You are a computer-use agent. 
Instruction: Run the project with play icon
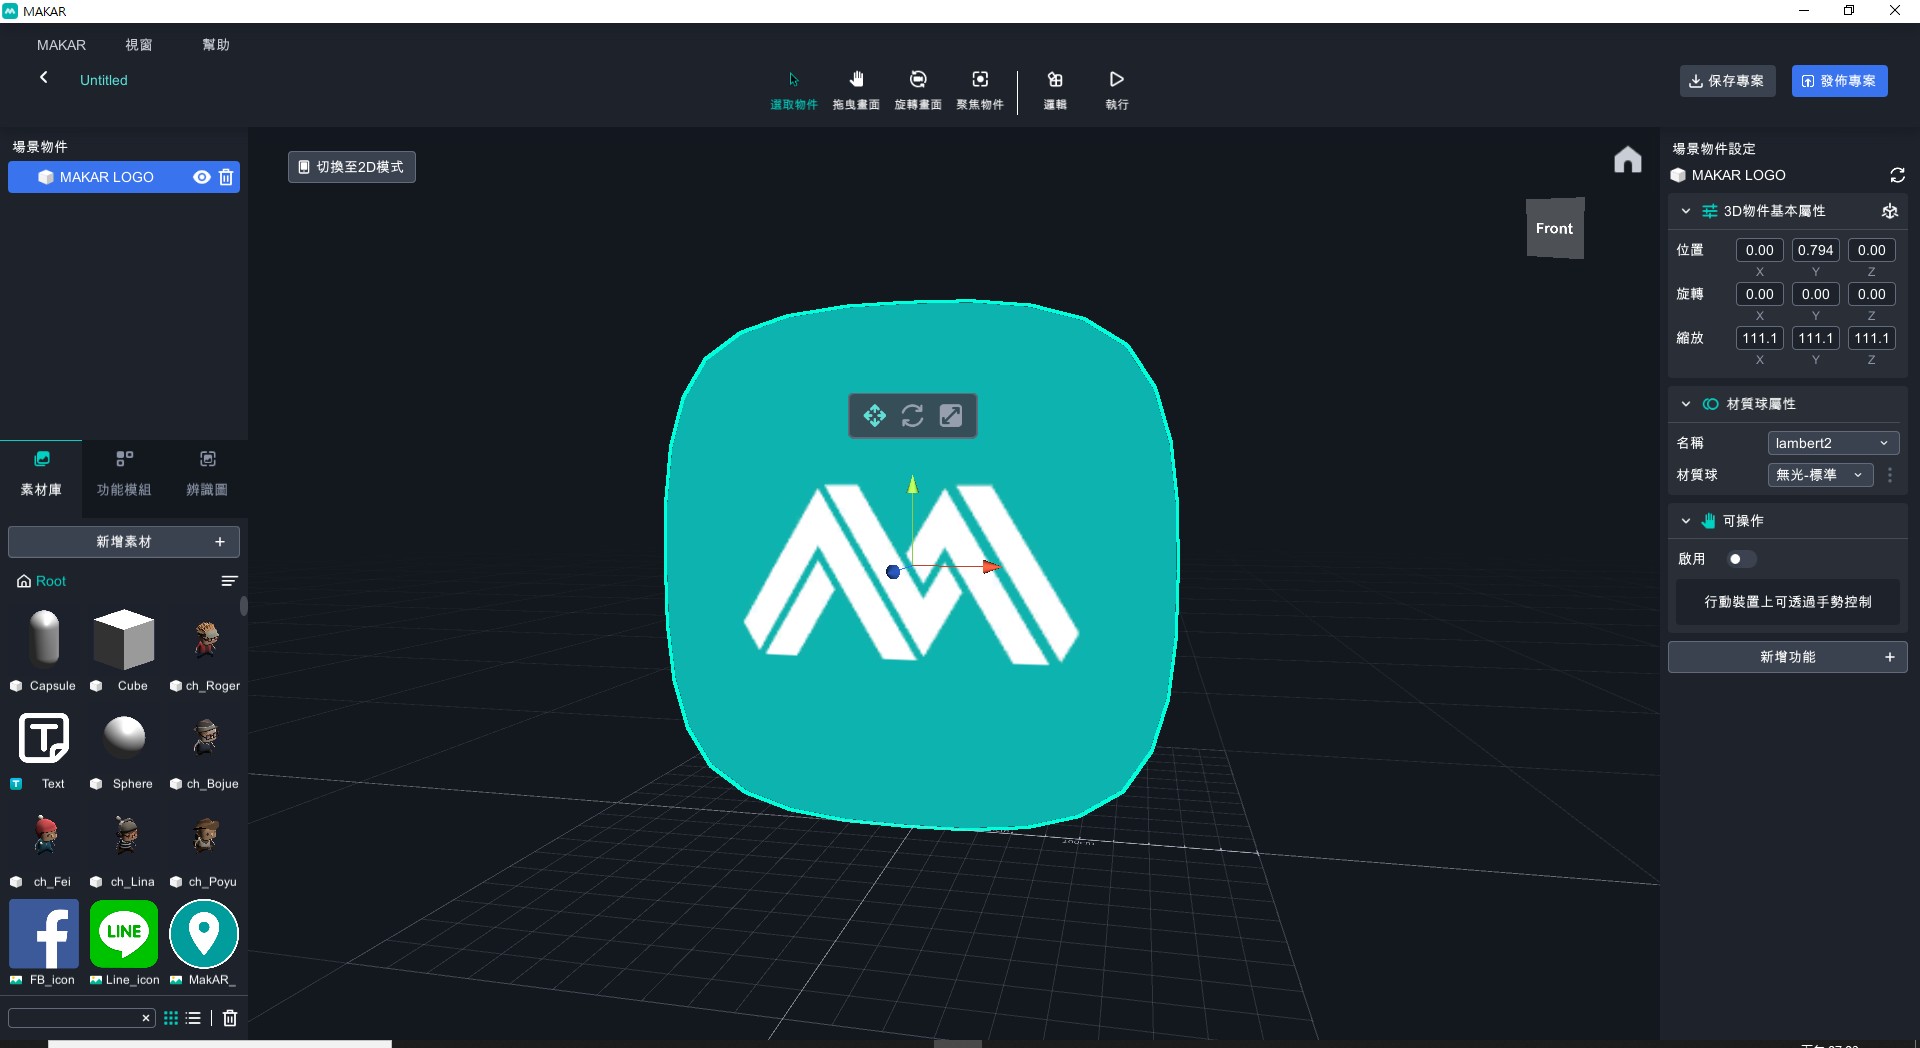[1117, 89]
